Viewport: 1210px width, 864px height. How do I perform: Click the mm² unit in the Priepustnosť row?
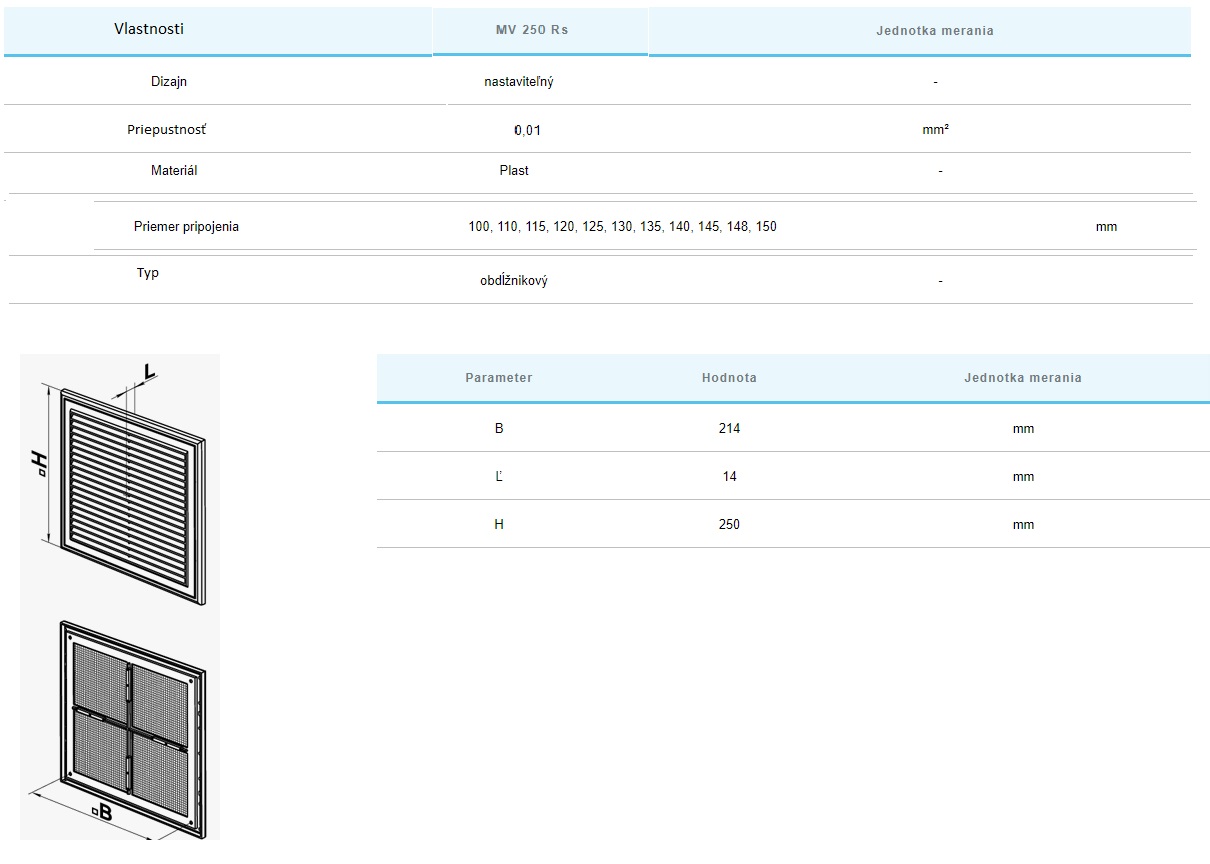pos(935,130)
